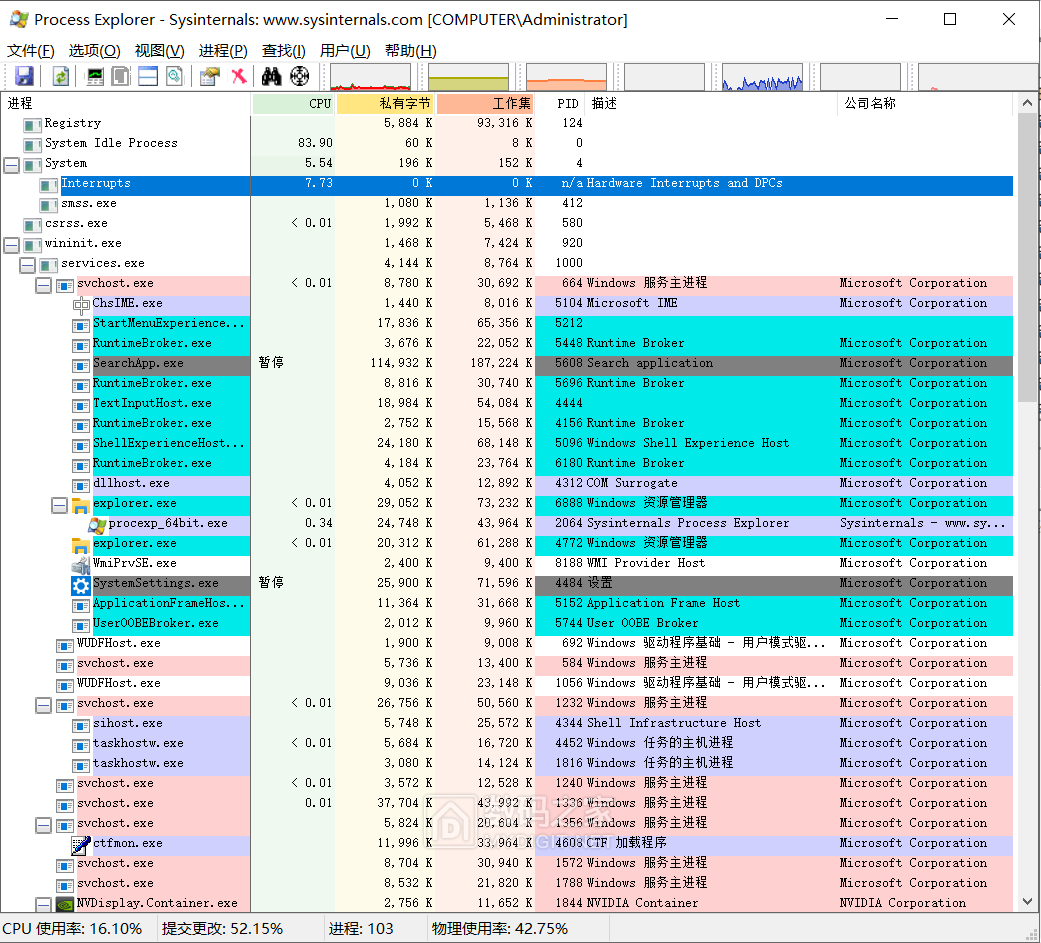Select the Interrupts process row
Screen dimensions: 1041x943
tap(507, 185)
